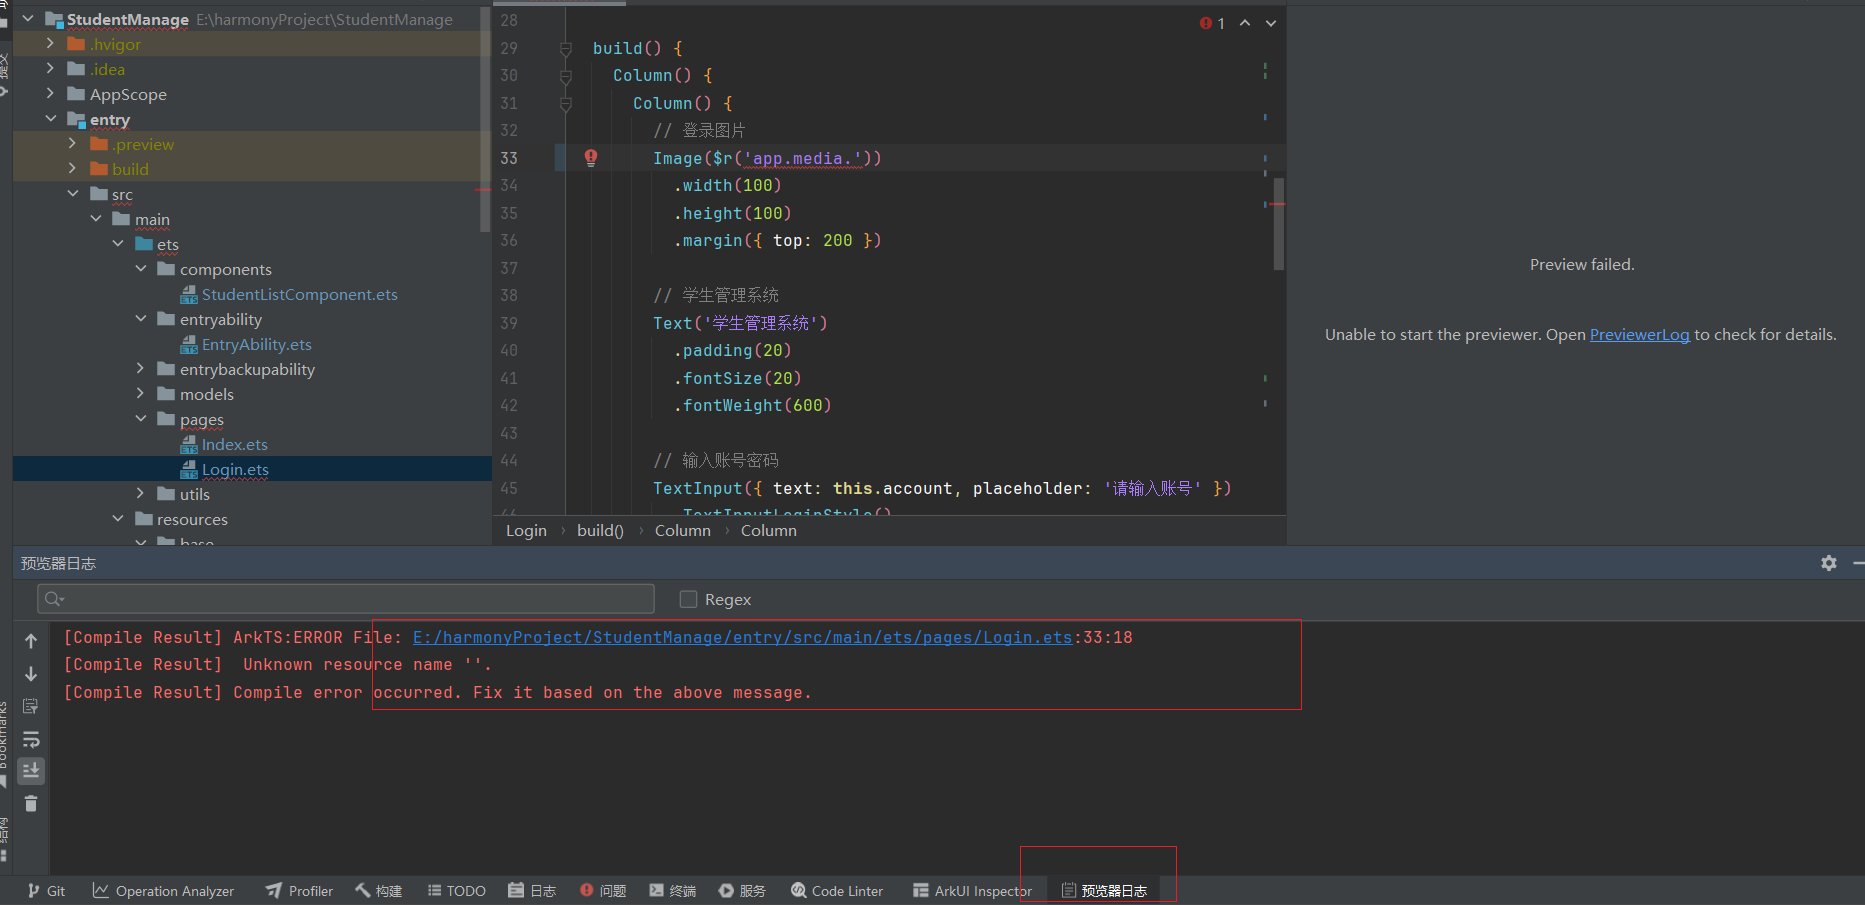1865x905 pixels.
Task: Click the Index.ets file icon
Action: point(189,444)
